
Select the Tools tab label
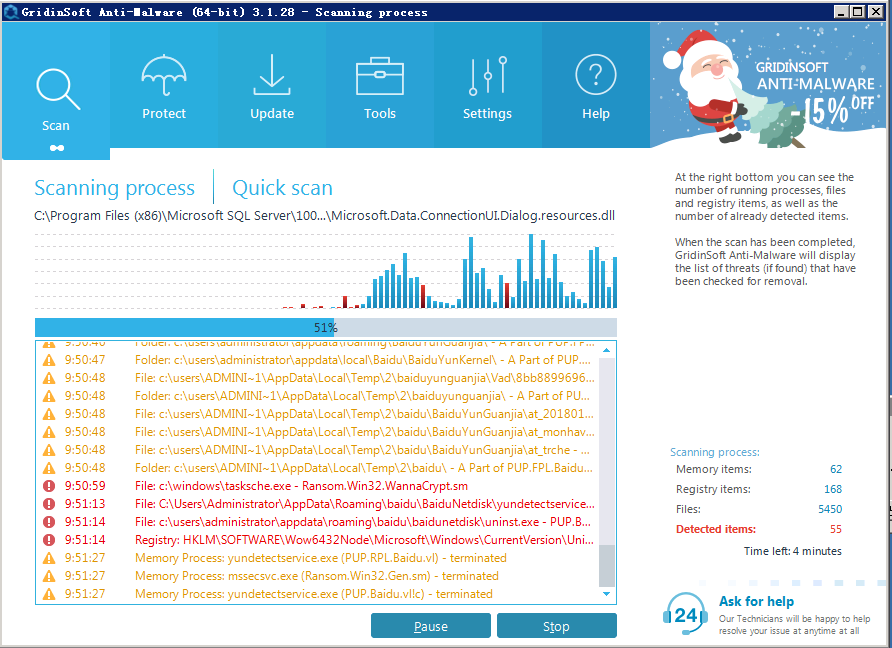[x=379, y=114]
